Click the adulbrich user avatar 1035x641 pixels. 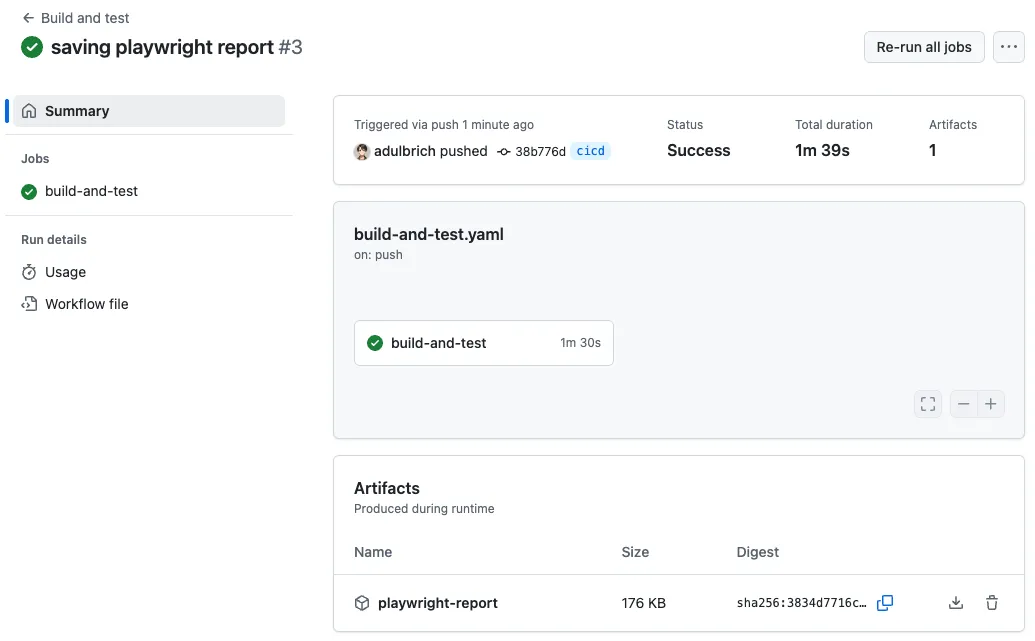pos(362,151)
